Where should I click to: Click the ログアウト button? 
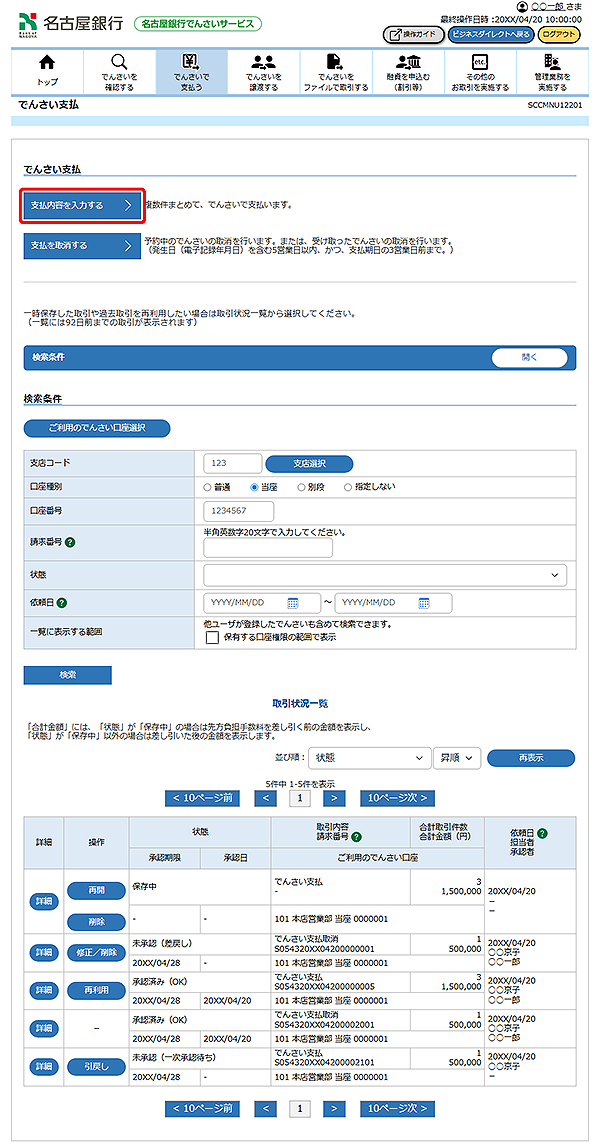pos(558,34)
